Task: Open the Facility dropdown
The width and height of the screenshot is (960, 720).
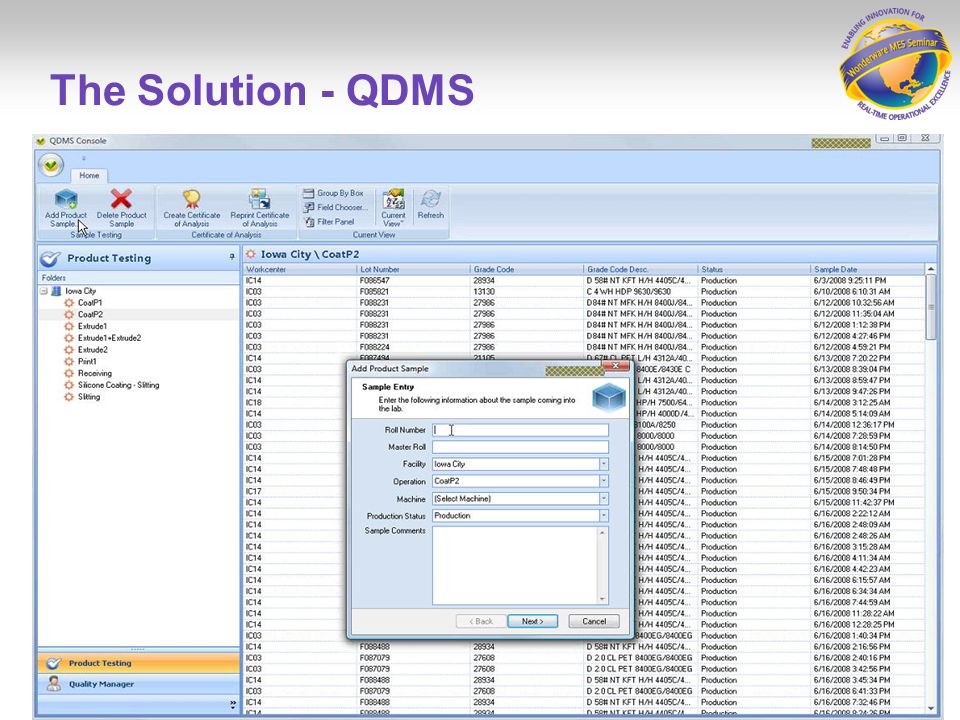Action: pos(604,464)
